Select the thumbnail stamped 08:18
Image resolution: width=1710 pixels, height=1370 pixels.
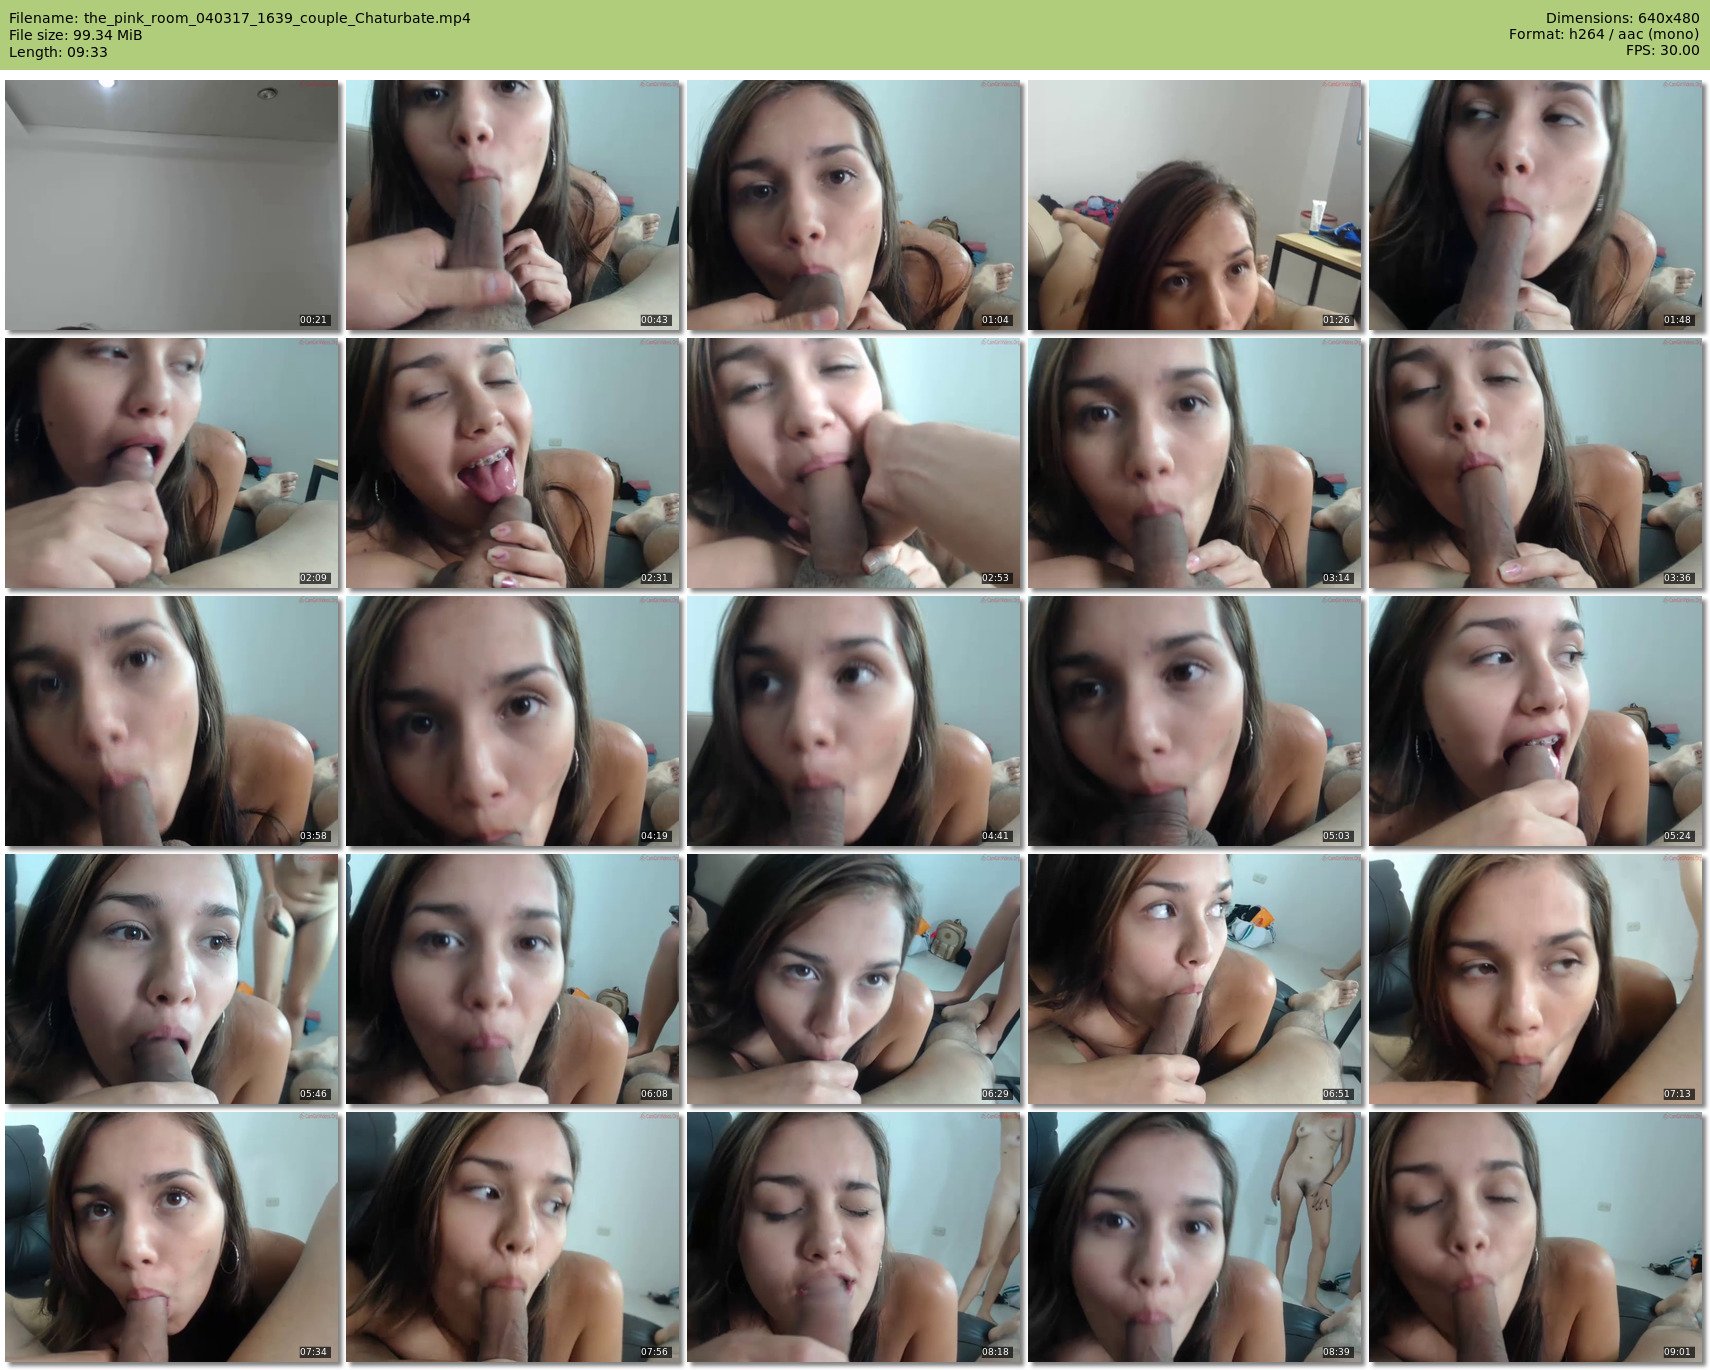(x=854, y=1237)
